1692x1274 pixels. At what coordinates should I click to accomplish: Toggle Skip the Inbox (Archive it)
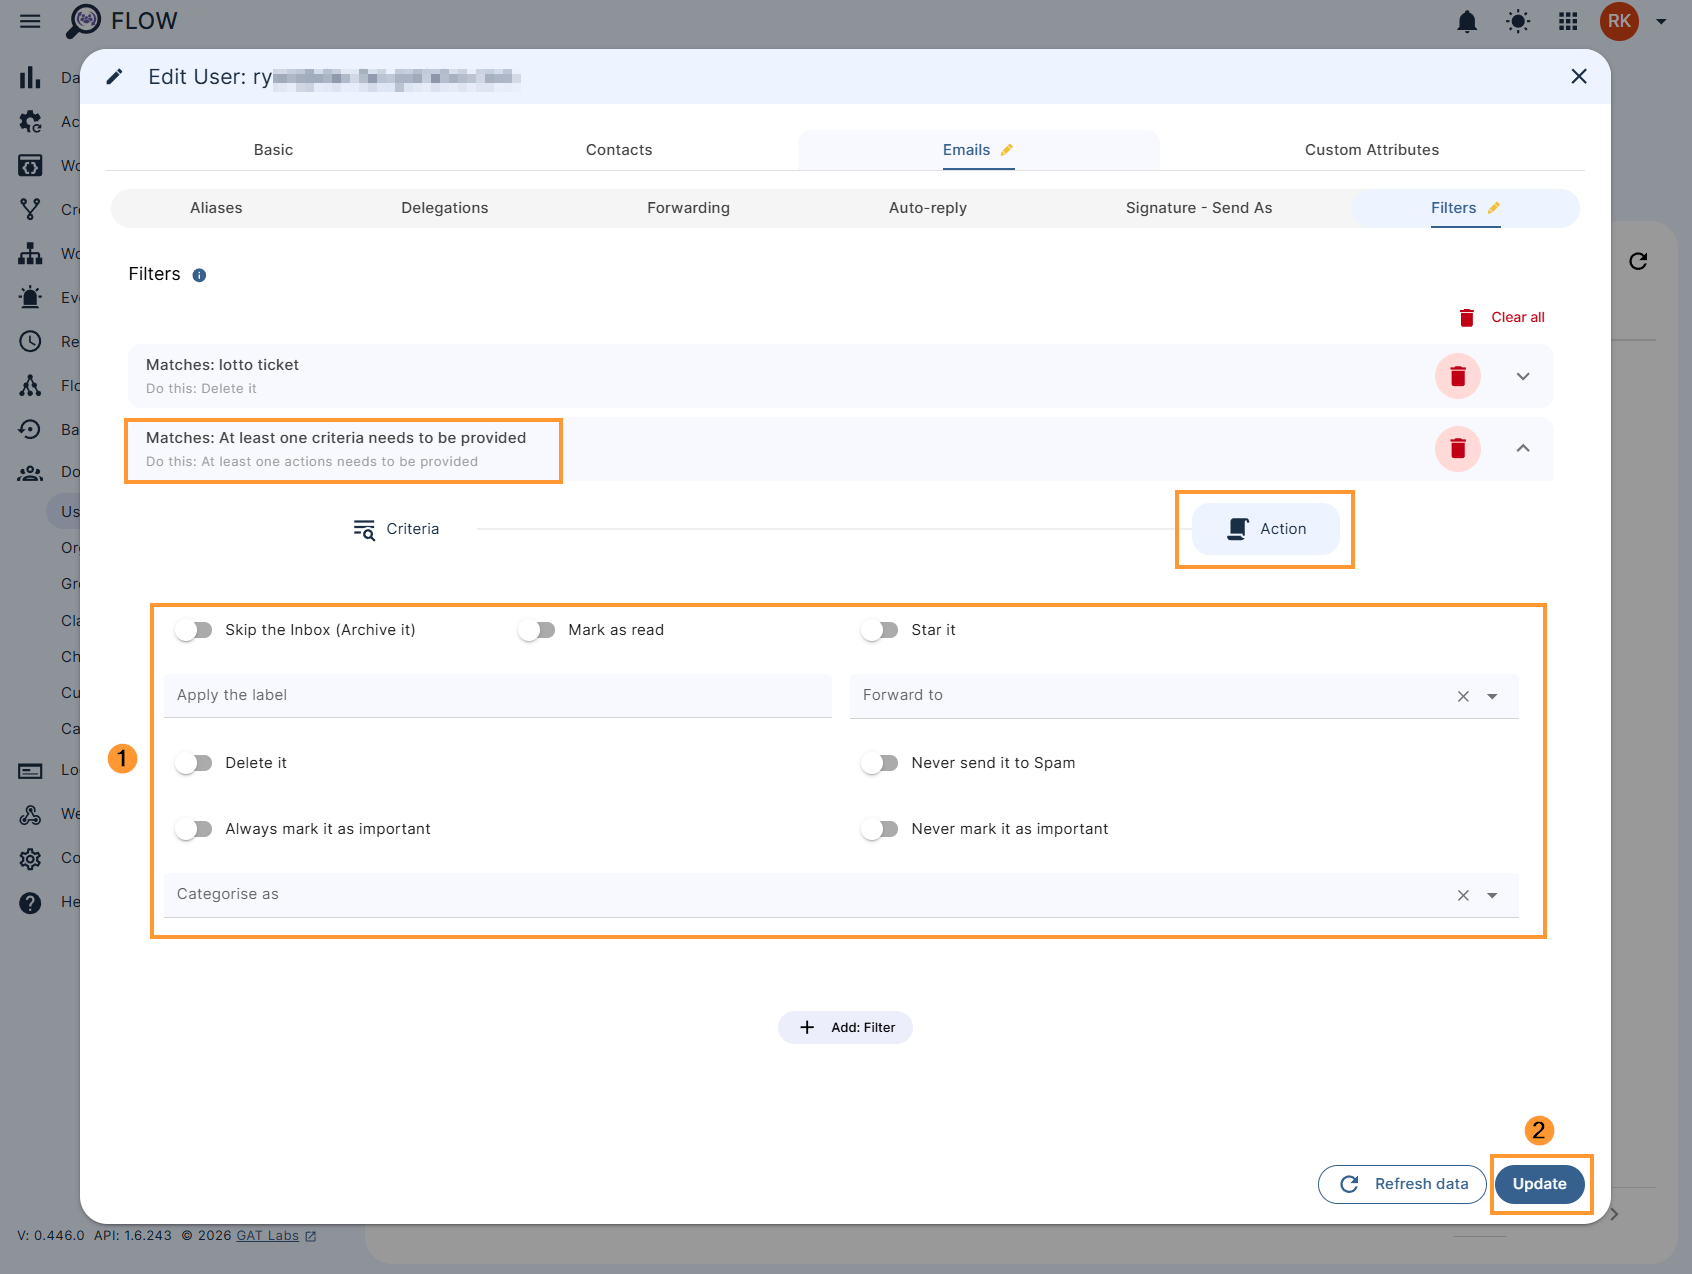[194, 630]
